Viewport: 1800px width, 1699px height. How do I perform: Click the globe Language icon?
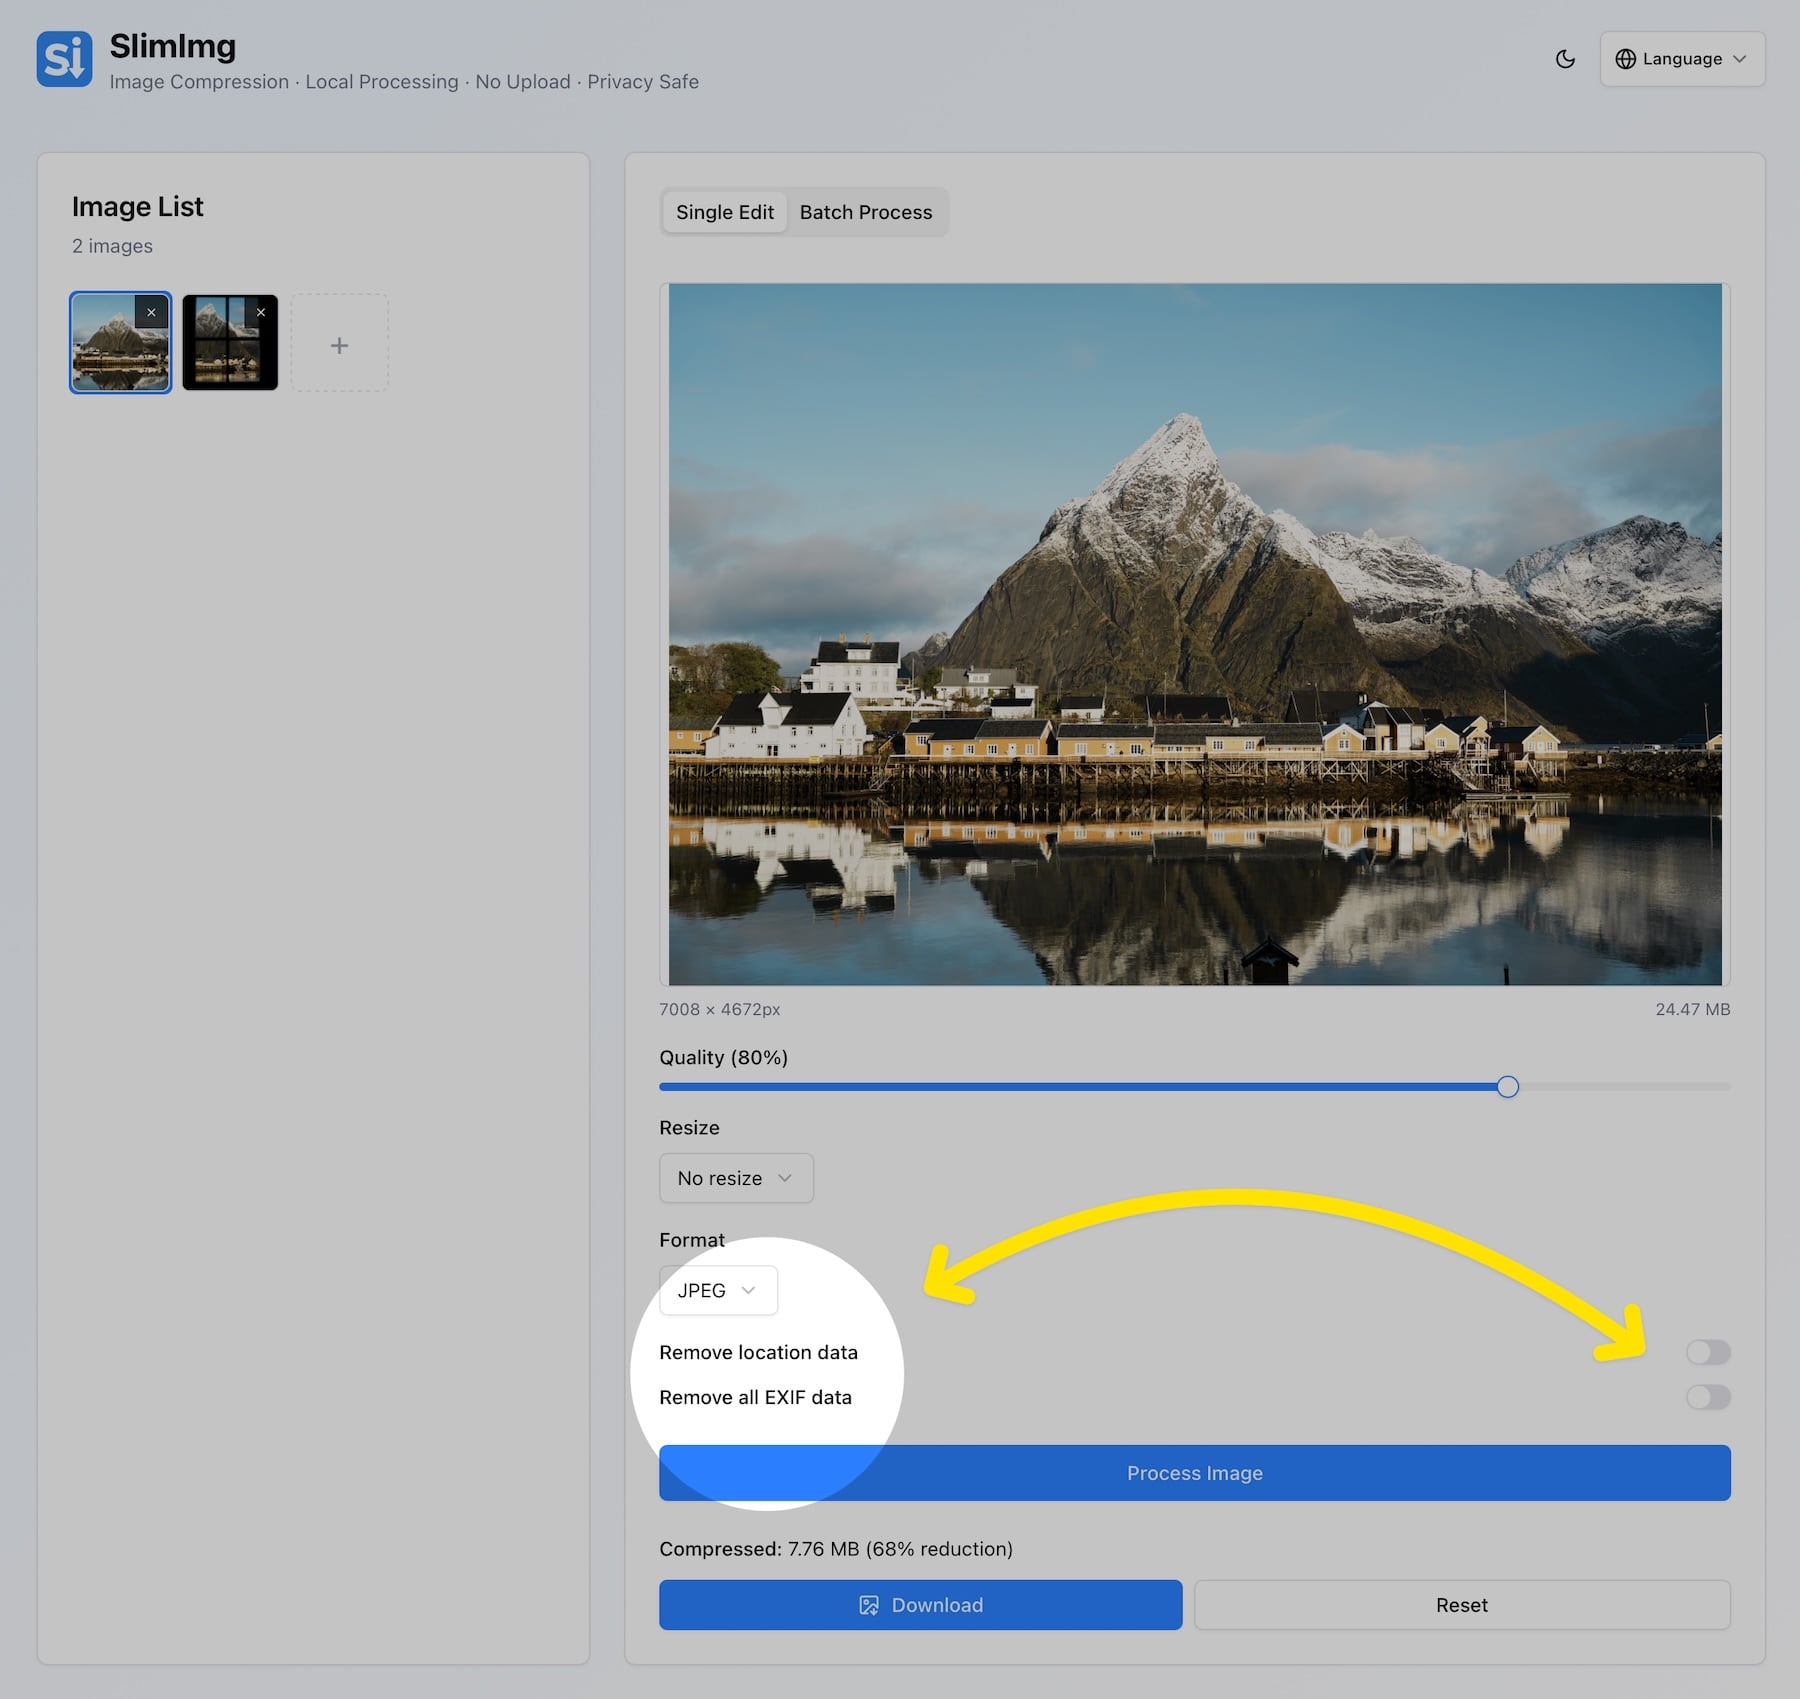click(x=1628, y=58)
